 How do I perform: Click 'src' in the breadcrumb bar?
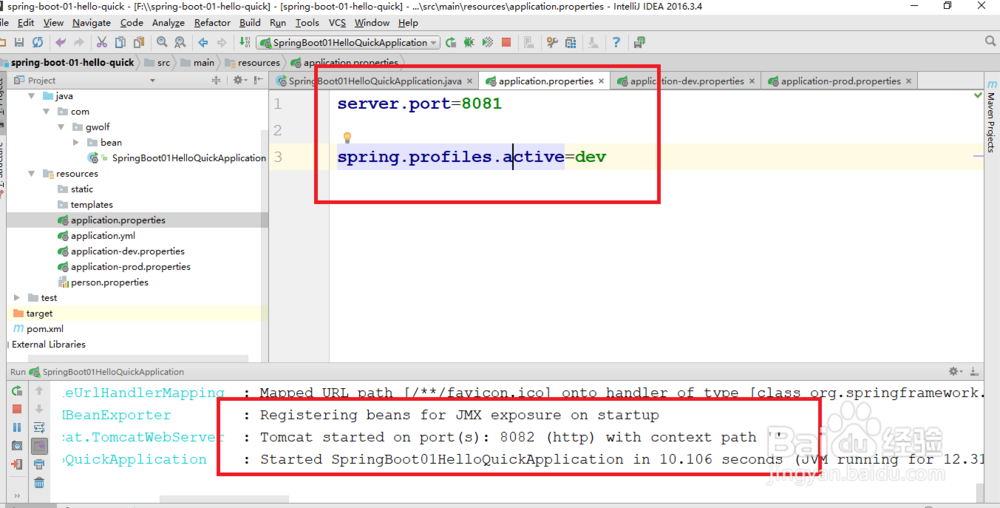pos(164,62)
